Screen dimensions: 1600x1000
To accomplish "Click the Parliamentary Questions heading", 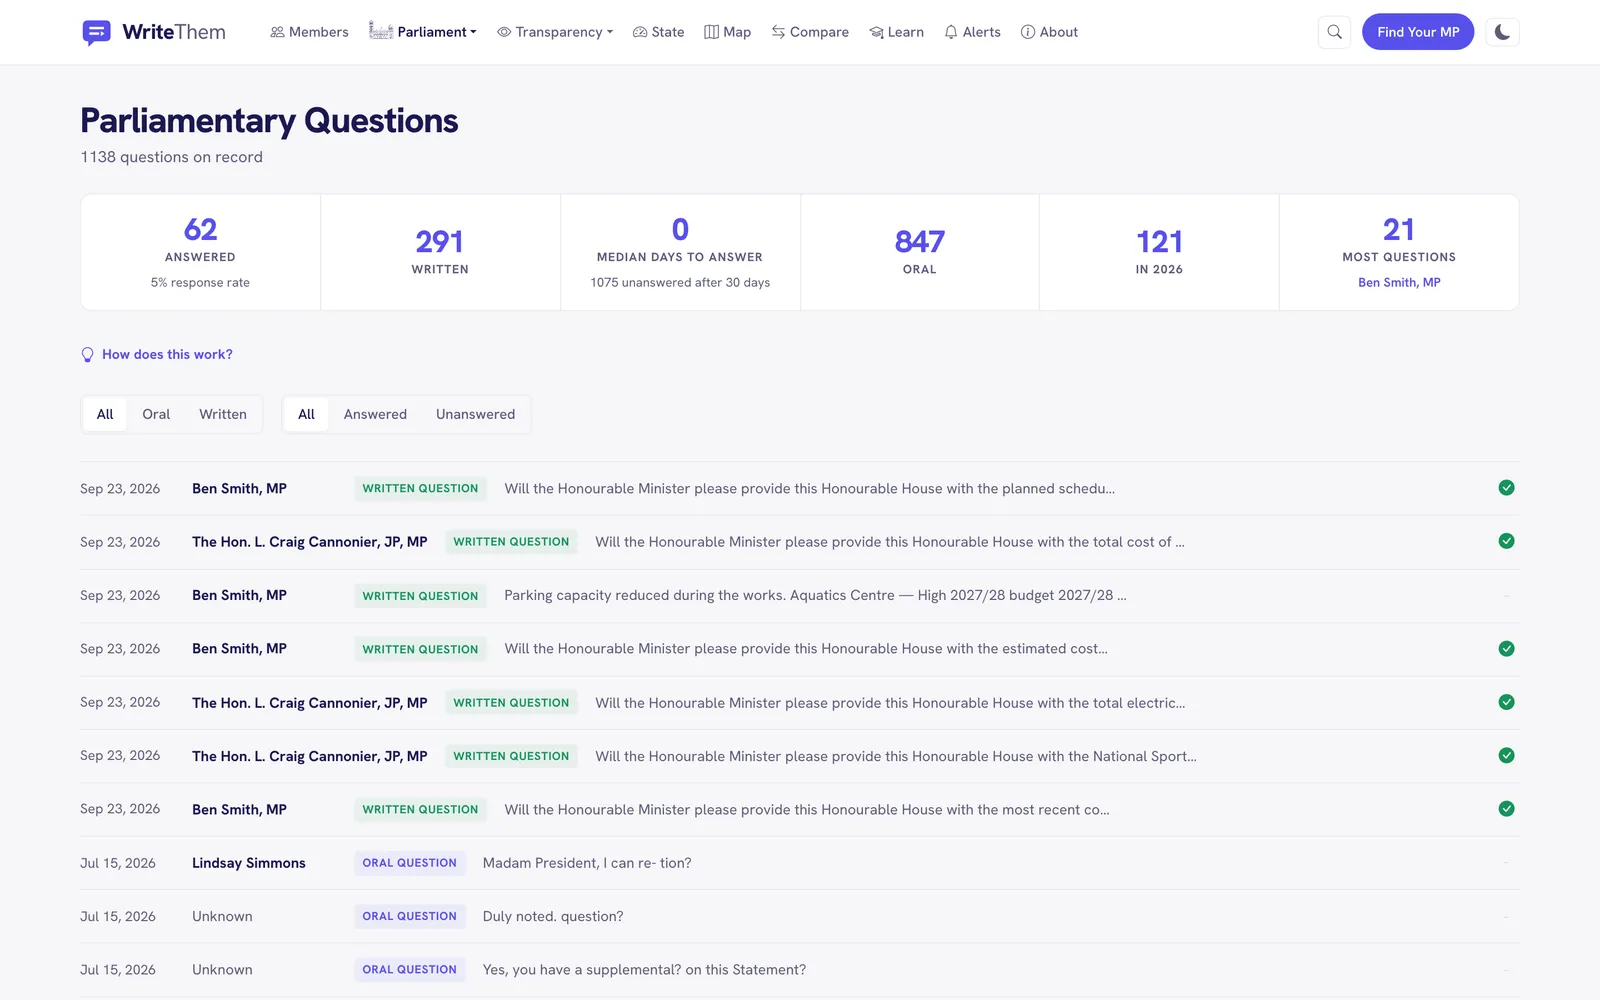I will coord(269,121).
